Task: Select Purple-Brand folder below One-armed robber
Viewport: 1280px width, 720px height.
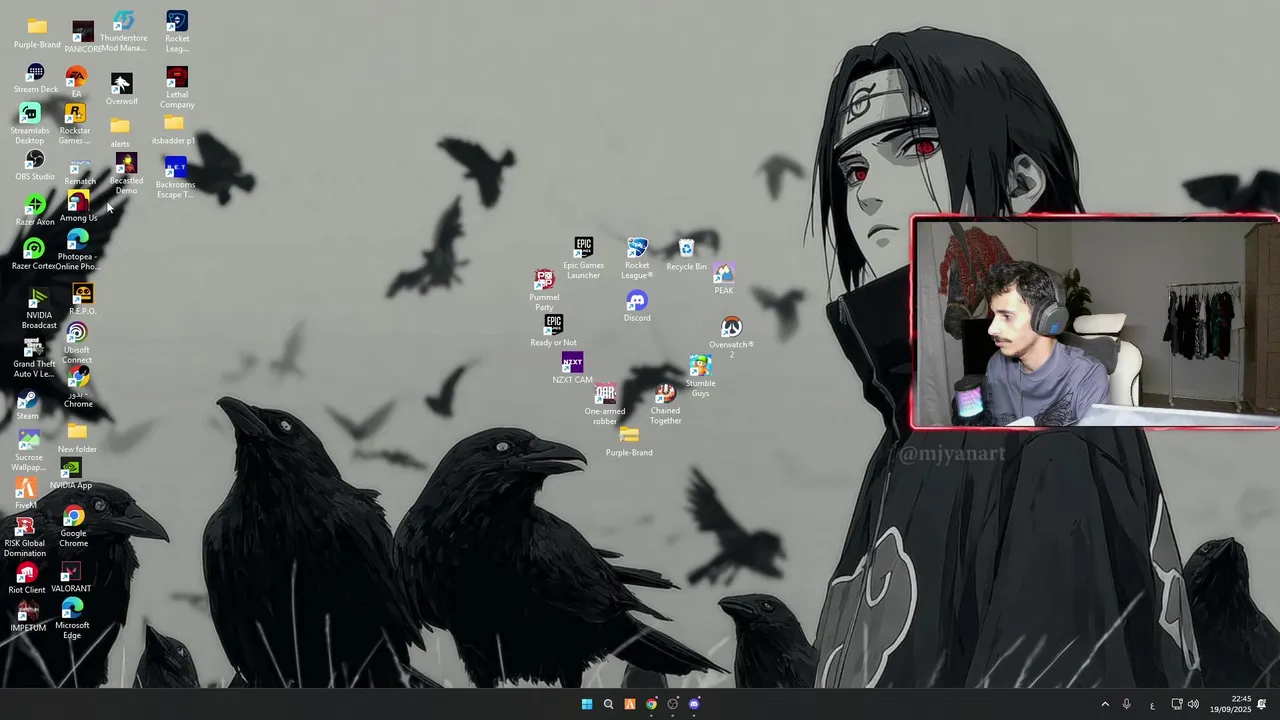Action: point(629,441)
